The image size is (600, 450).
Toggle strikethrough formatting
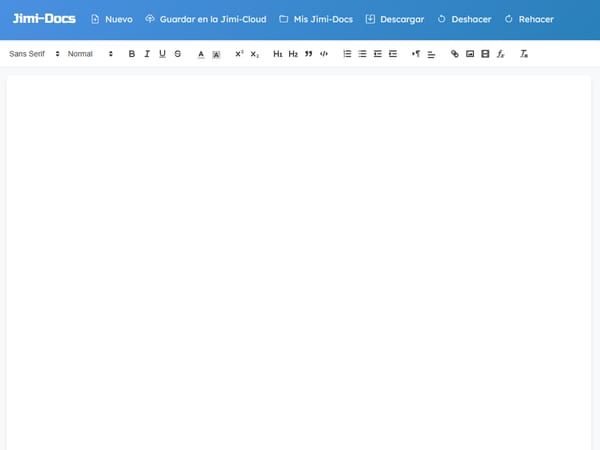pos(178,54)
